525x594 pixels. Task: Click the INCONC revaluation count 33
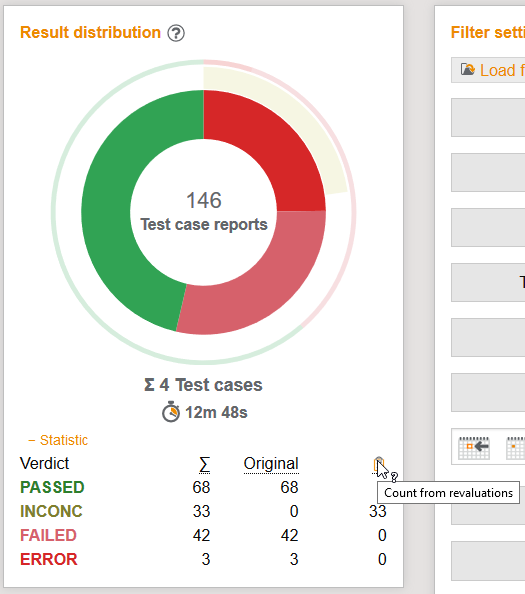point(378,511)
